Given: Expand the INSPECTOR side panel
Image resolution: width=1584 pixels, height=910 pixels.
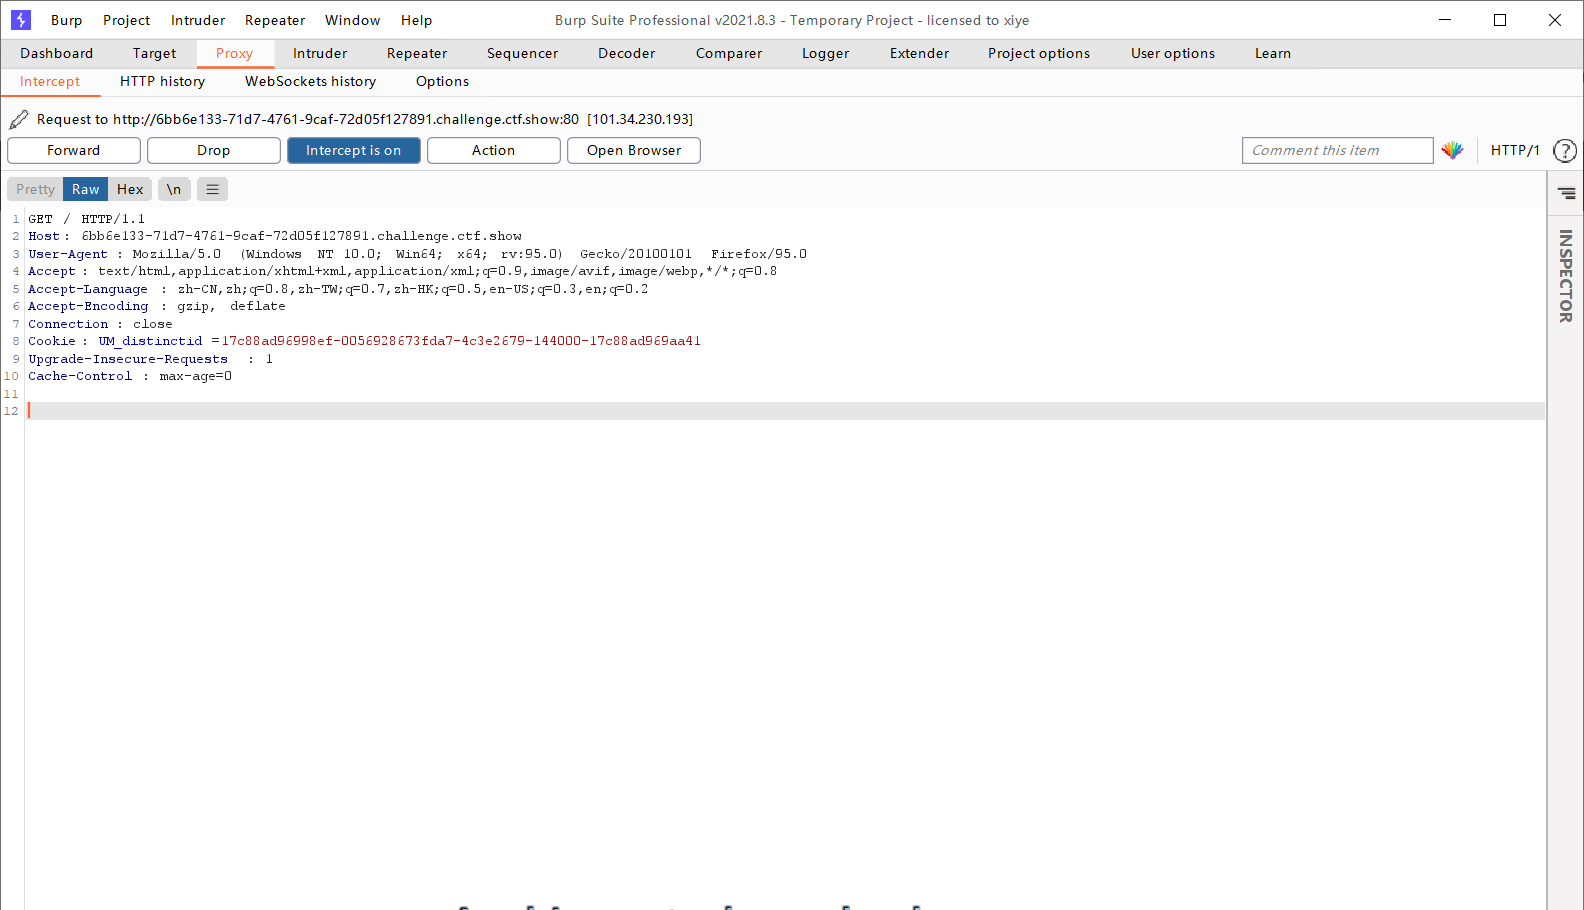Looking at the screenshot, I should pos(1566,276).
